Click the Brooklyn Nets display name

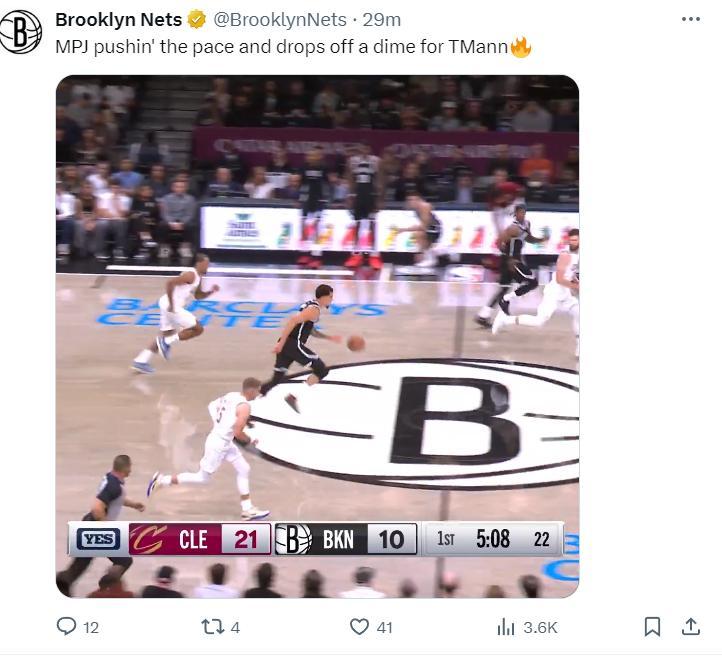(x=118, y=19)
